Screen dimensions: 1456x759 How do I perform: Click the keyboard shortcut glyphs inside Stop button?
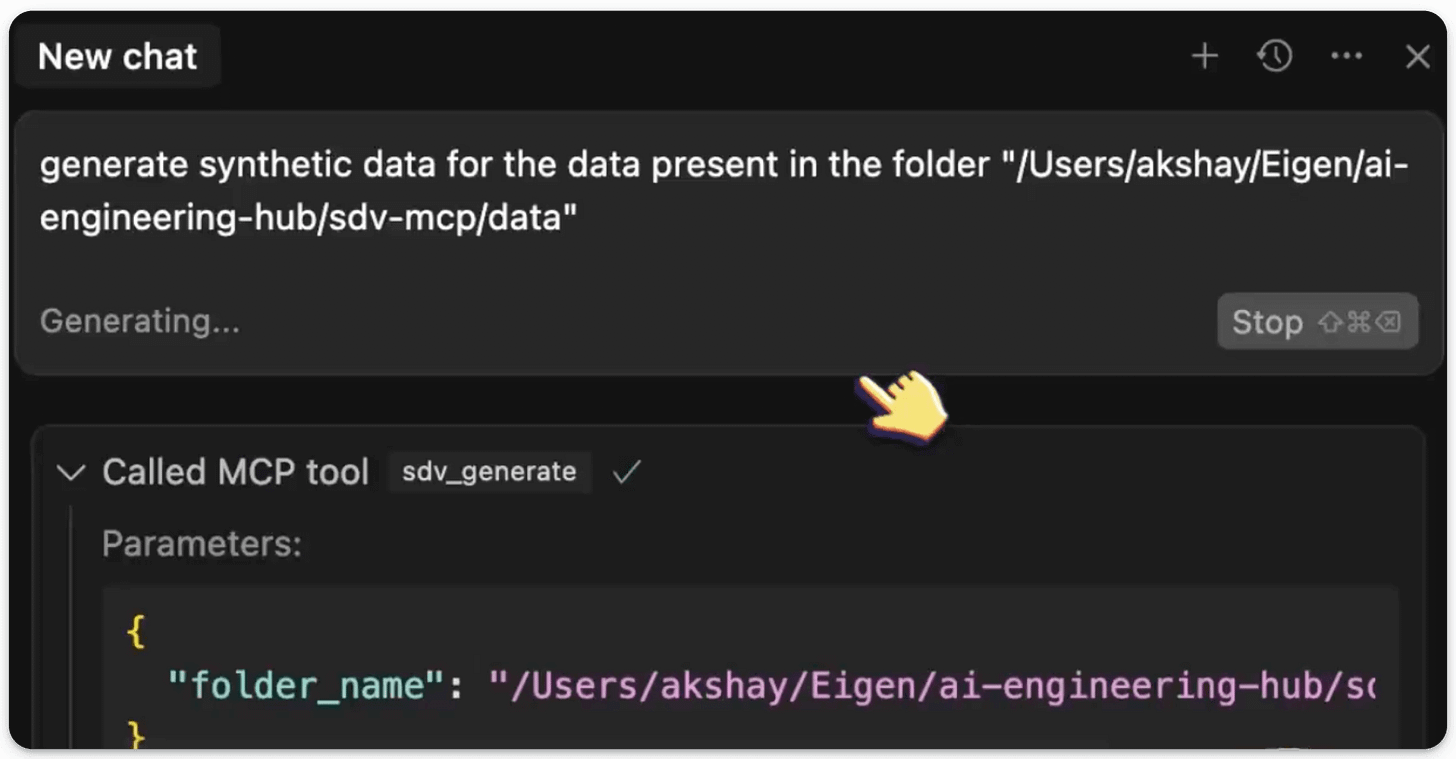click(1360, 322)
